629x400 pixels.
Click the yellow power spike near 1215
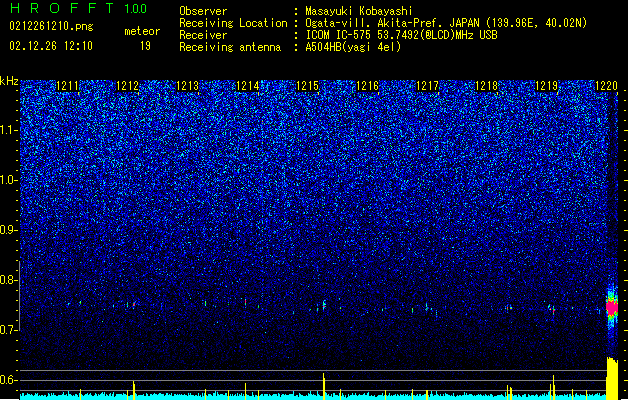point(324,386)
